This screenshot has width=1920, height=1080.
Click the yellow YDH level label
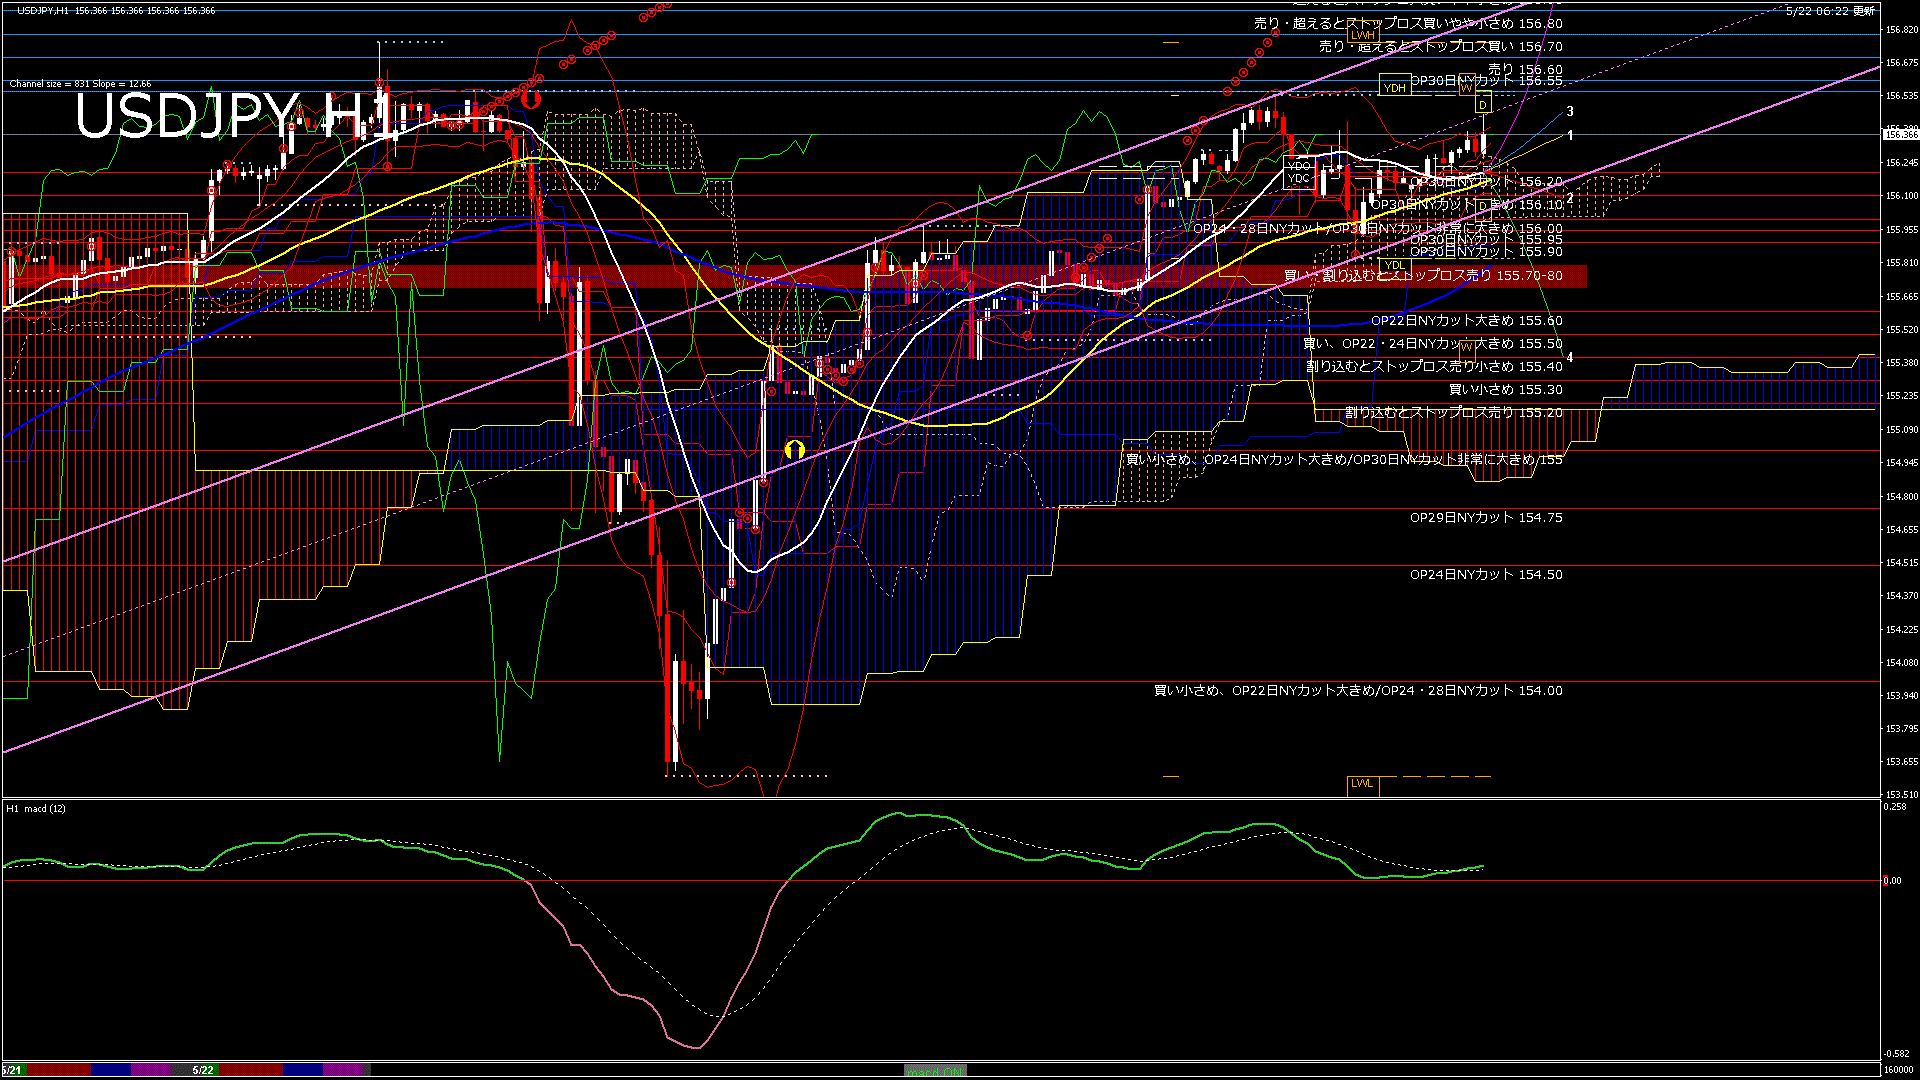click(1394, 88)
